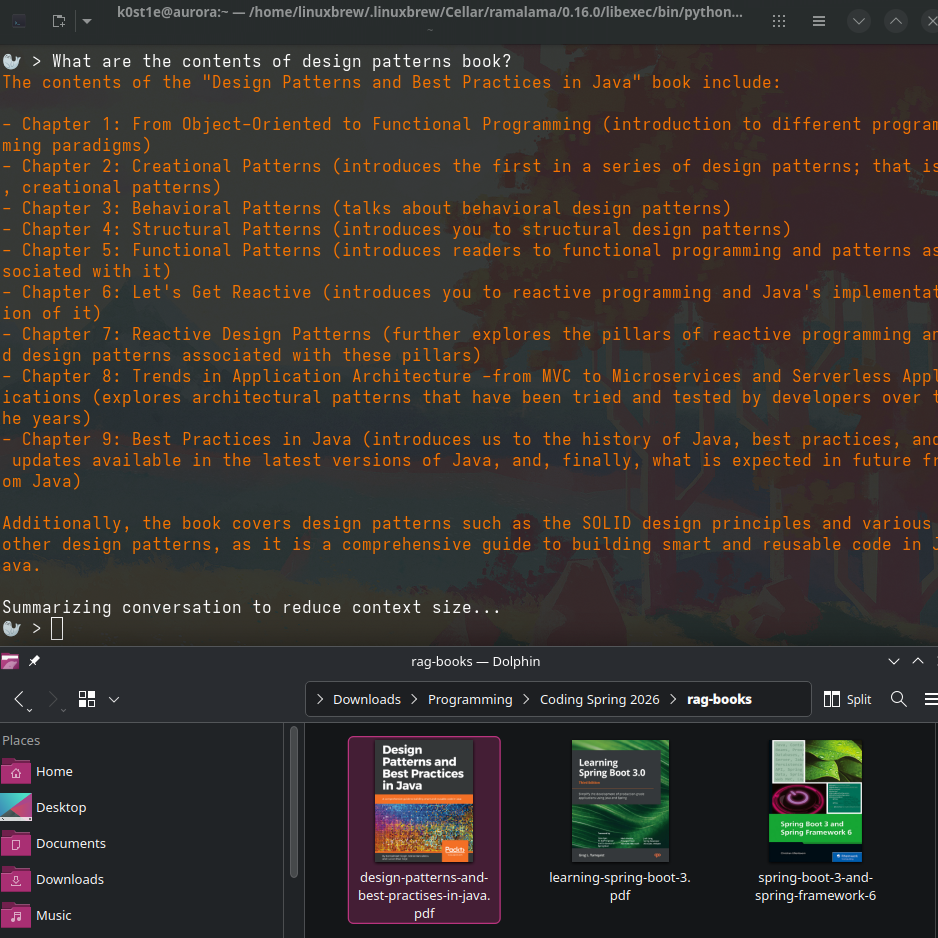The height and width of the screenshot is (938, 938).
Task: Click the Chapter 4: Structural Patterns line
Action: pyautogui.click(x=397, y=229)
